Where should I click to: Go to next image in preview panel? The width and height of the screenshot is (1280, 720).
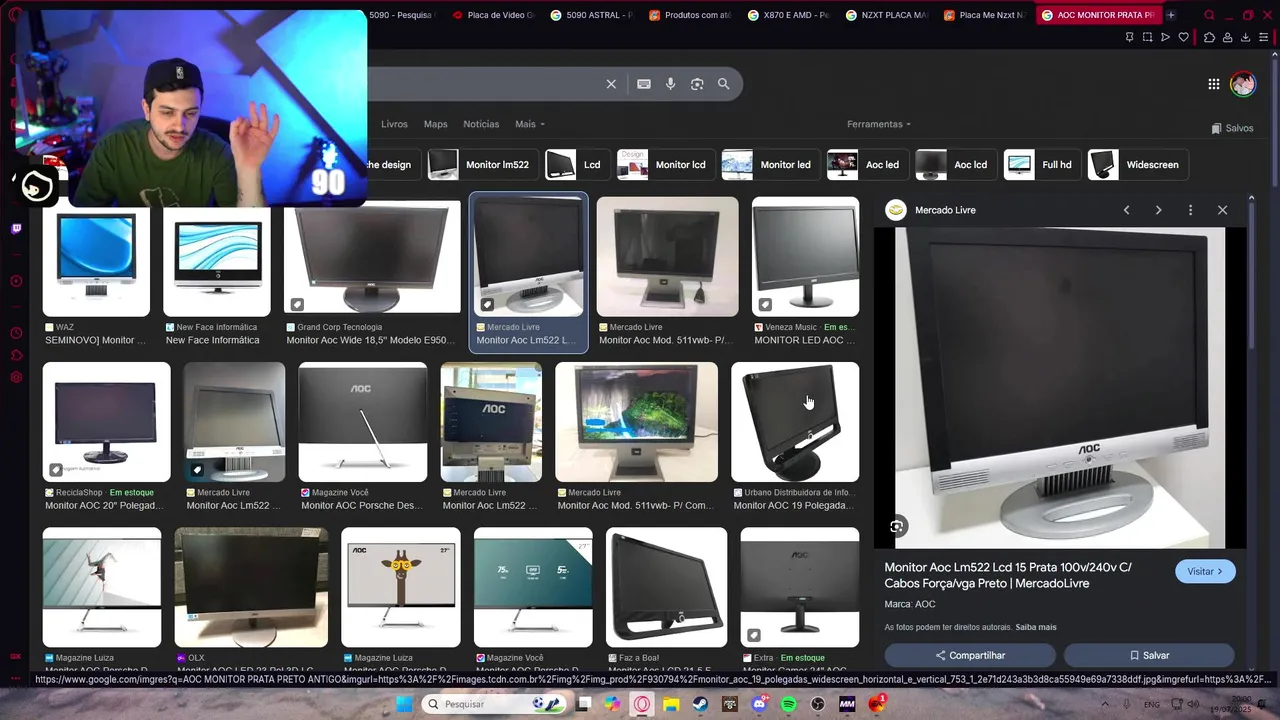coord(1158,210)
